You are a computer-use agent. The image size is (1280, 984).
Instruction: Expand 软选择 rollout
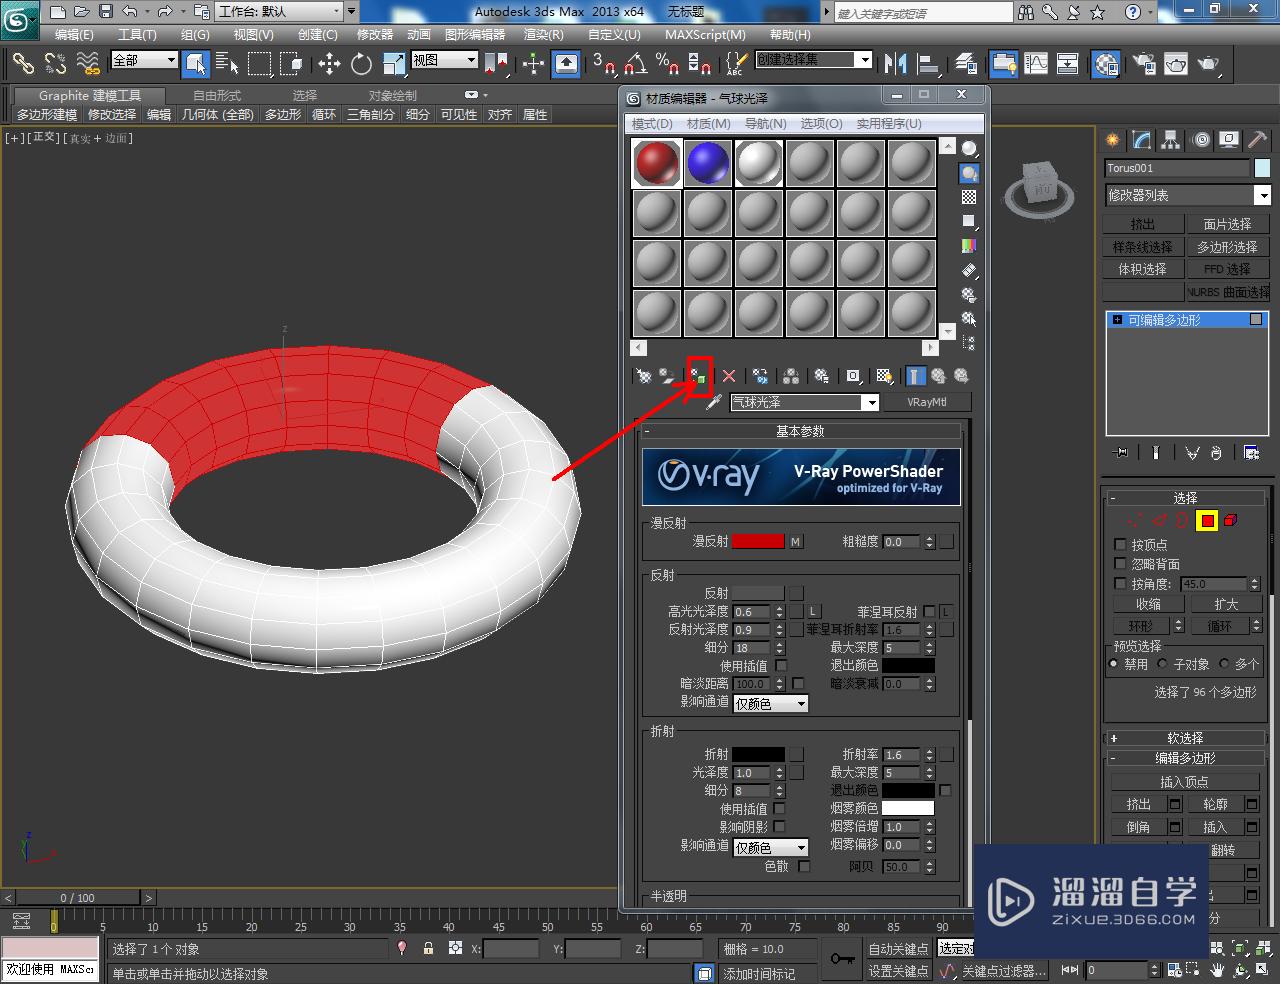[1186, 738]
